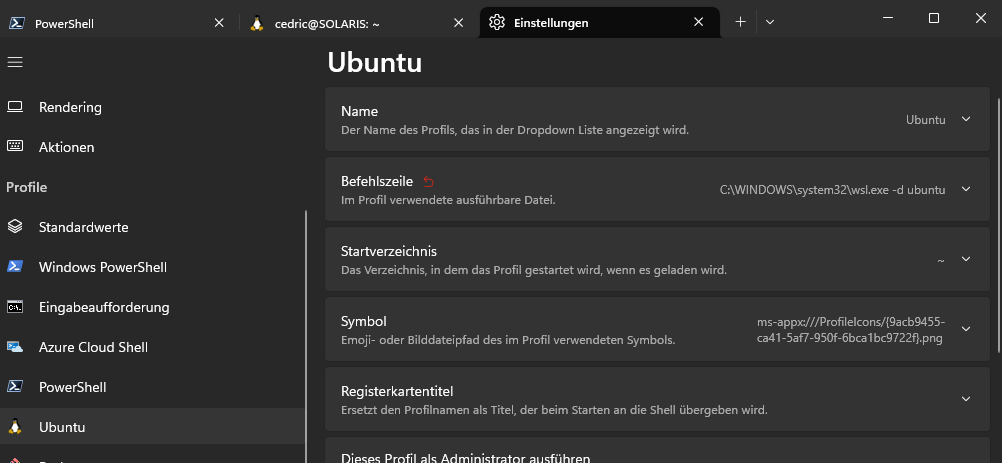Click the Eingabeaufforderung cmd icon
Image resolution: width=1002 pixels, height=463 pixels.
15,307
